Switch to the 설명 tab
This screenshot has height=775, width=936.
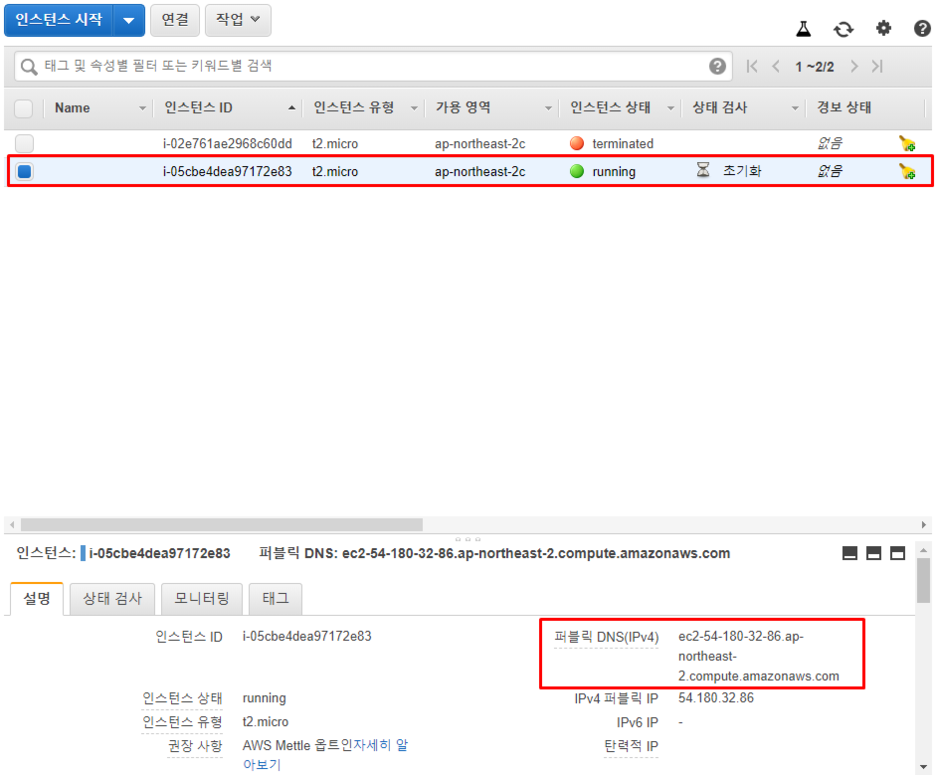point(36,598)
